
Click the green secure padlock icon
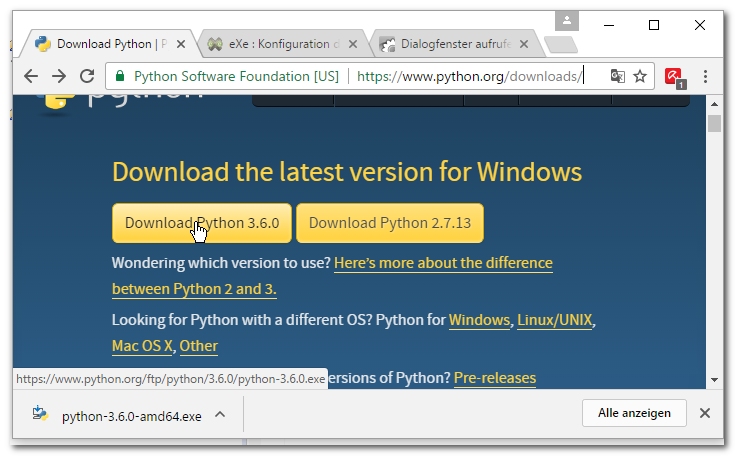(x=120, y=76)
